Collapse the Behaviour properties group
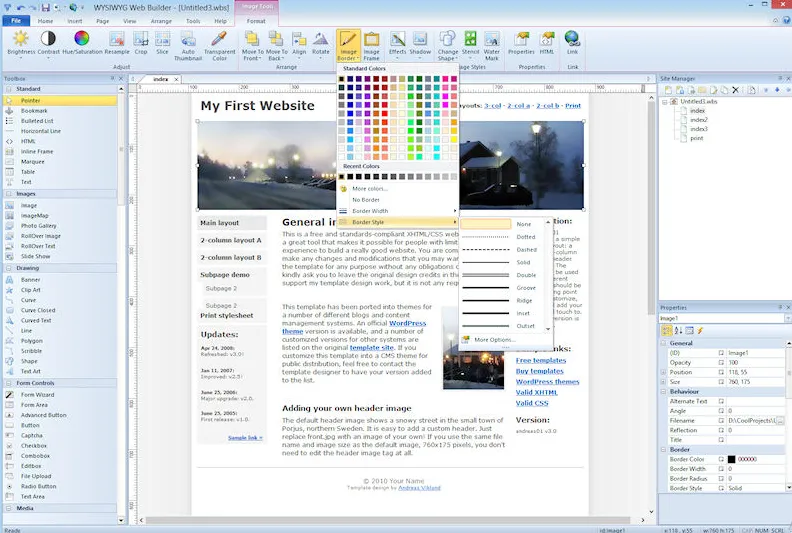 [664, 392]
